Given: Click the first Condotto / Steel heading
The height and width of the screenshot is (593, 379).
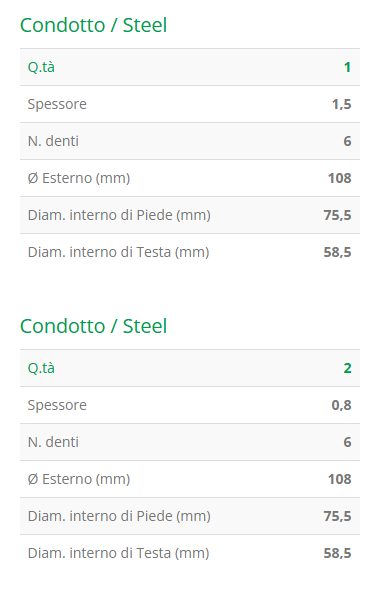Looking at the screenshot, I should tap(93, 25).
